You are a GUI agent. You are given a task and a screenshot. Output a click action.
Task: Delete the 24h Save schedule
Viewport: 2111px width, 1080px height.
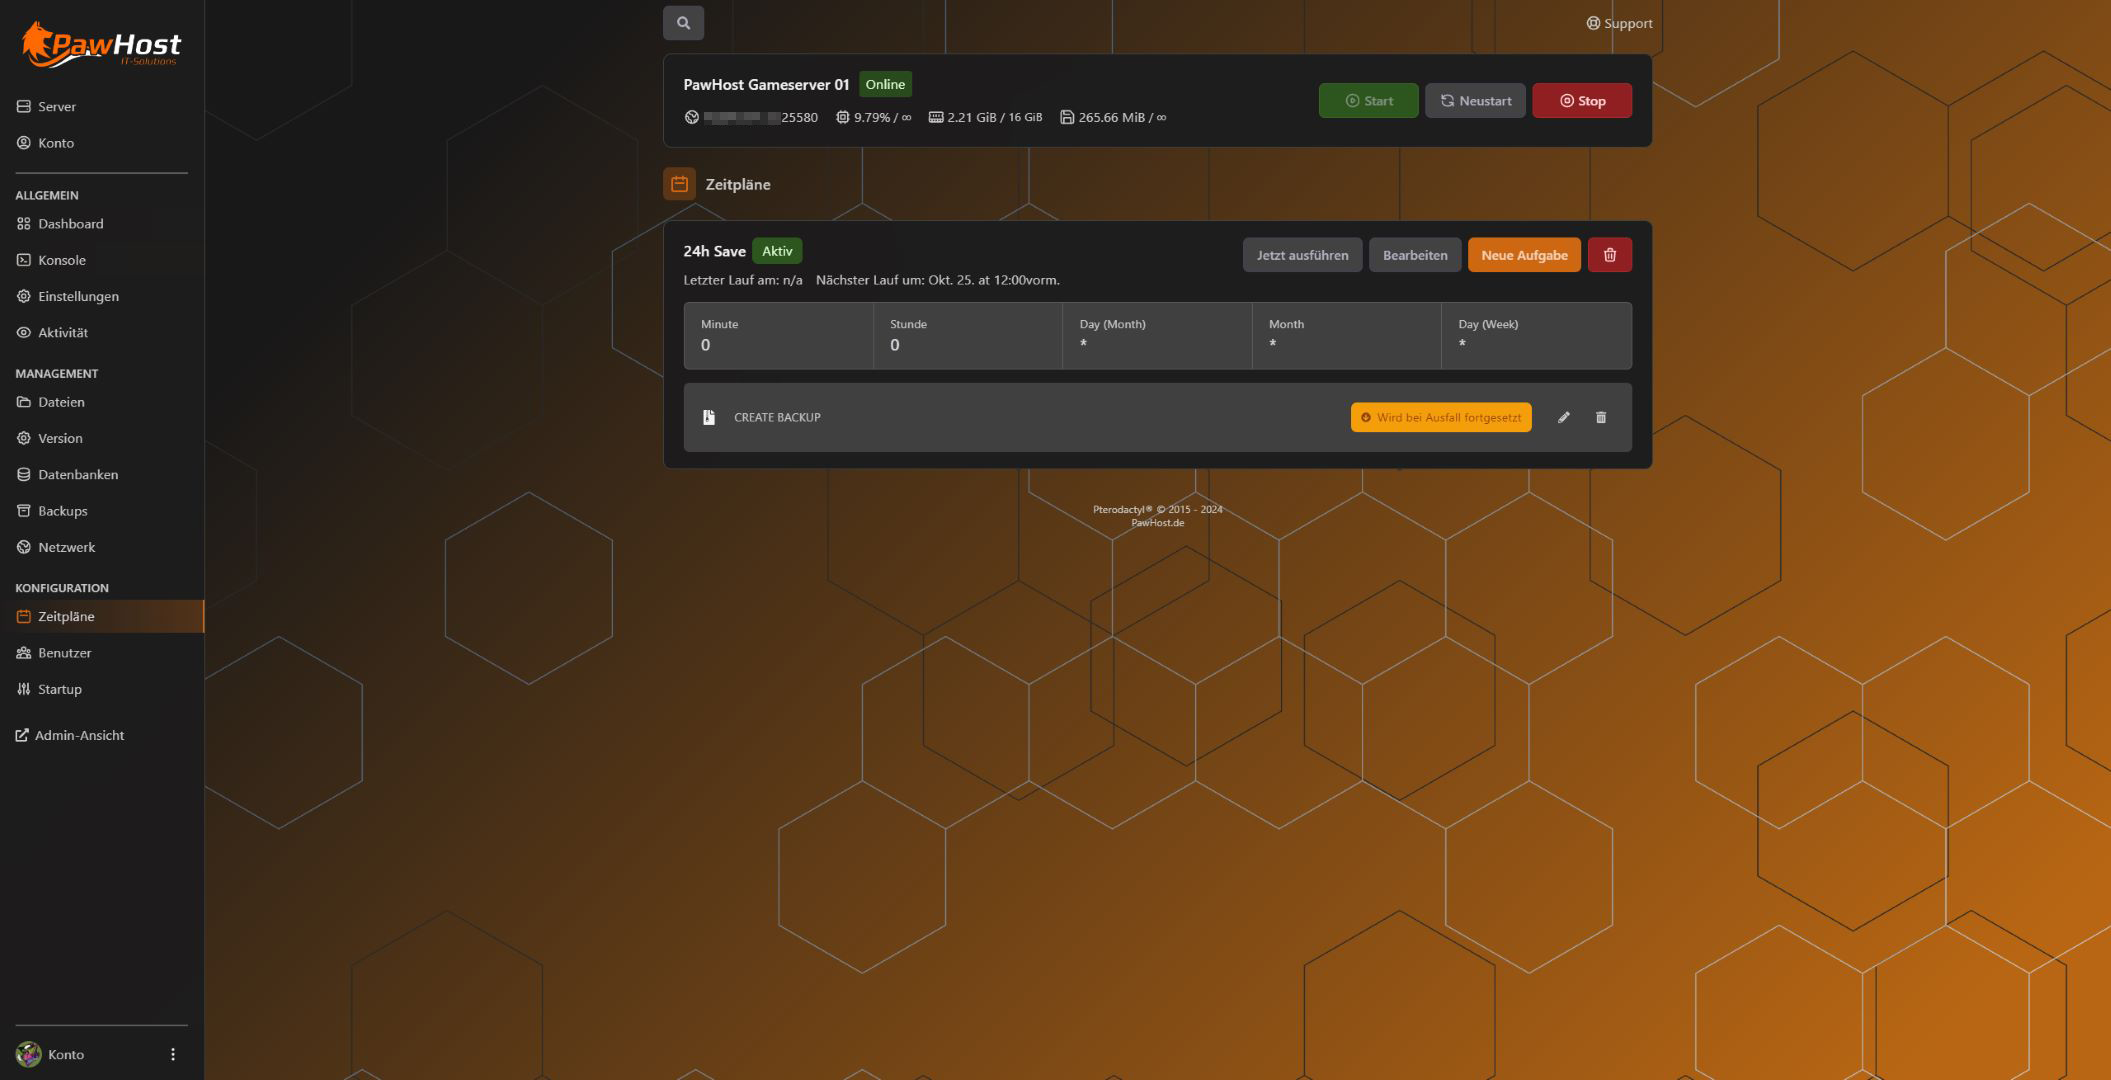point(1609,255)
